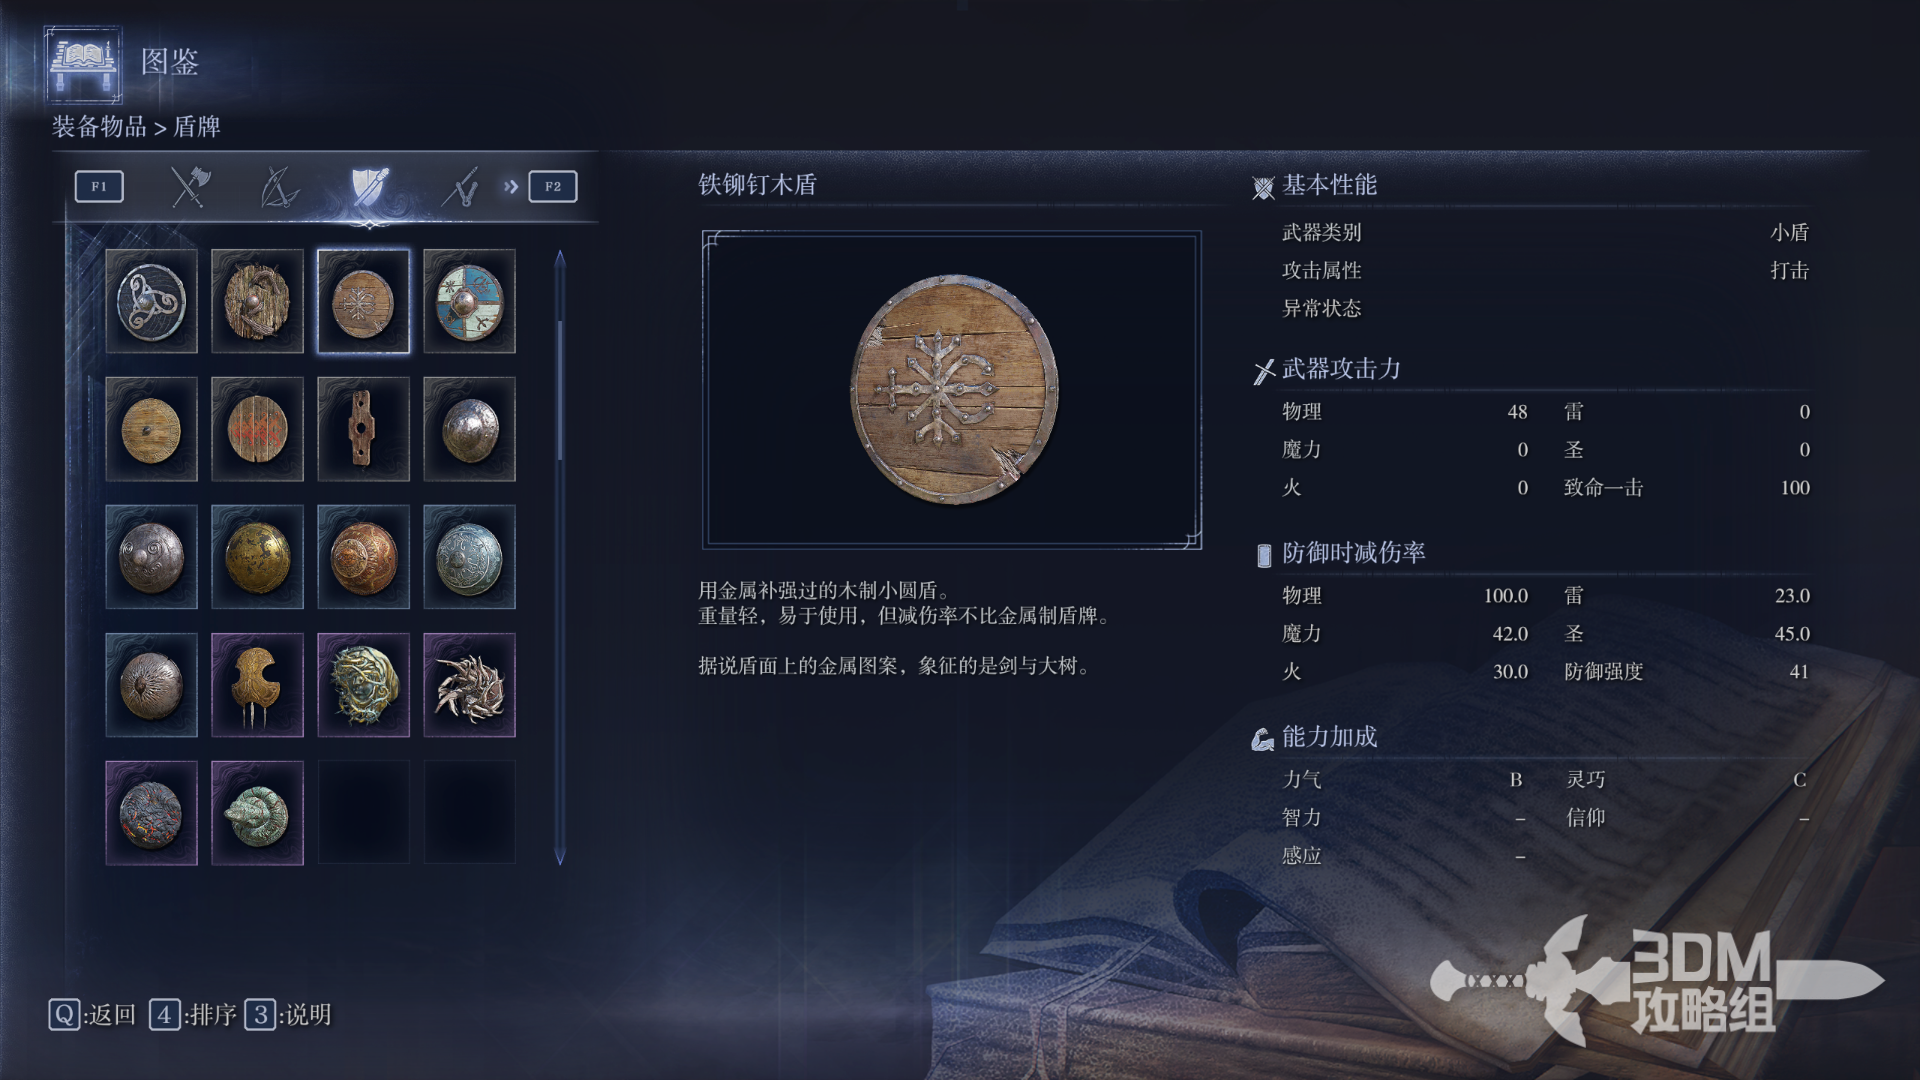
Task: Open the crossed axes weapon tab
Action: pos(189,186)
